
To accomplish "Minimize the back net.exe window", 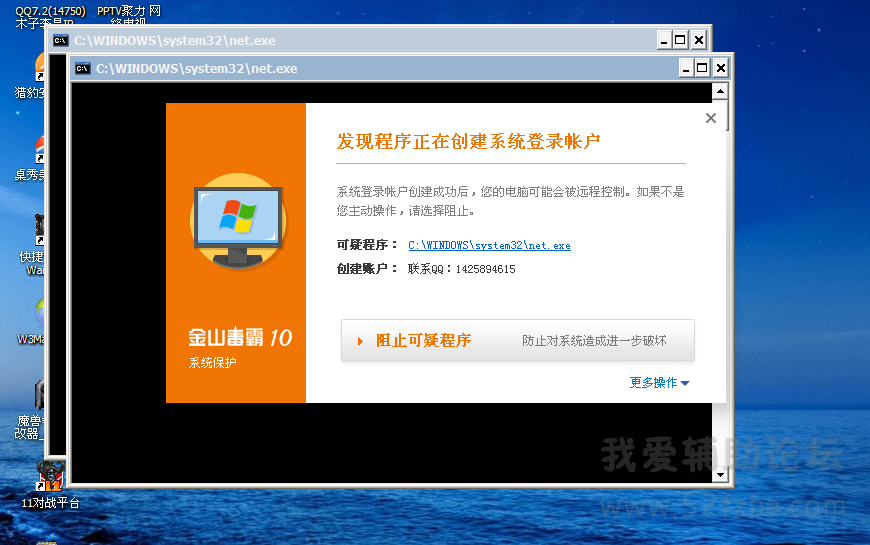I will (664, 41).
